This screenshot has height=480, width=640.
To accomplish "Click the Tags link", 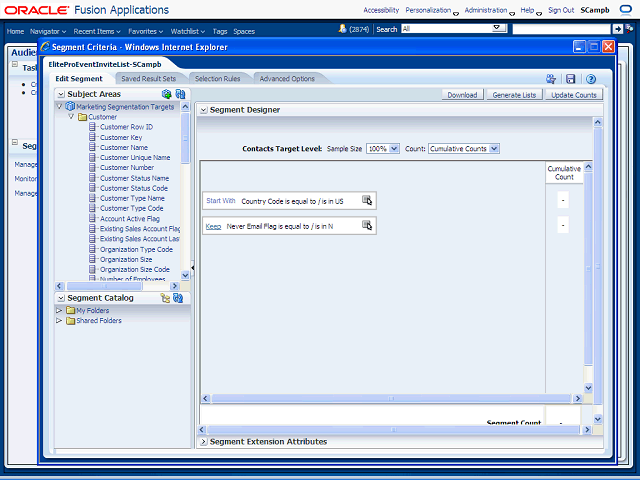I will [x=220, y=31].
